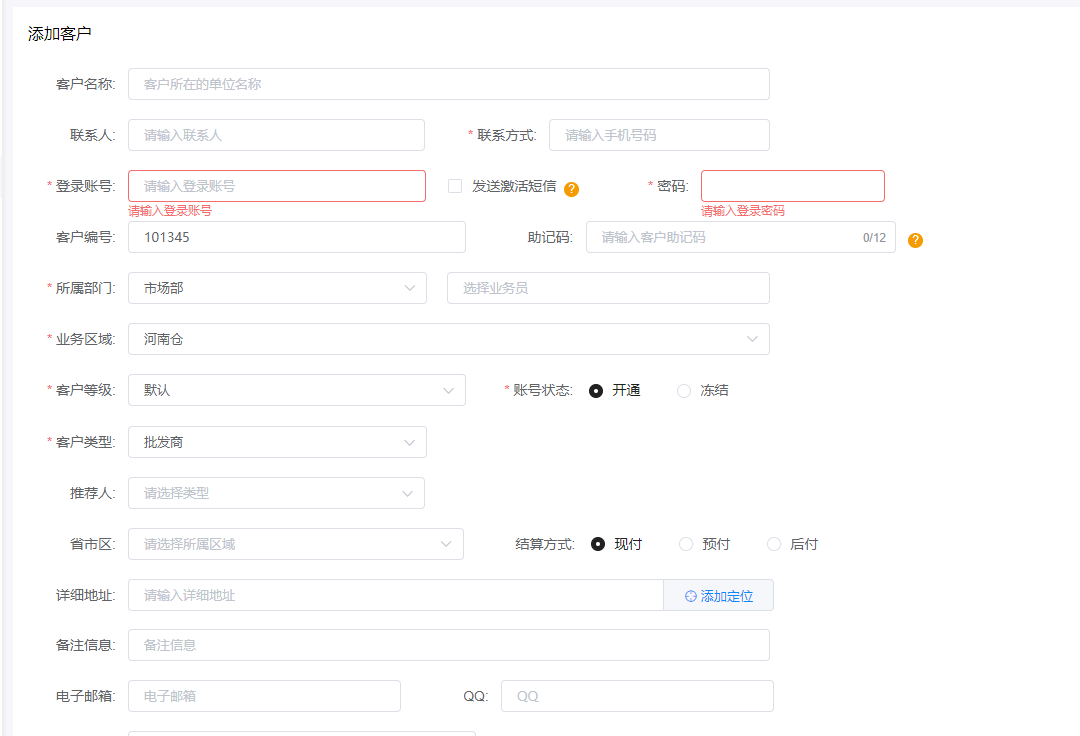Select 现付 settlement method
Image resolution: width=1080 pixels, height=736 pixels.
[x=598, y=544]
